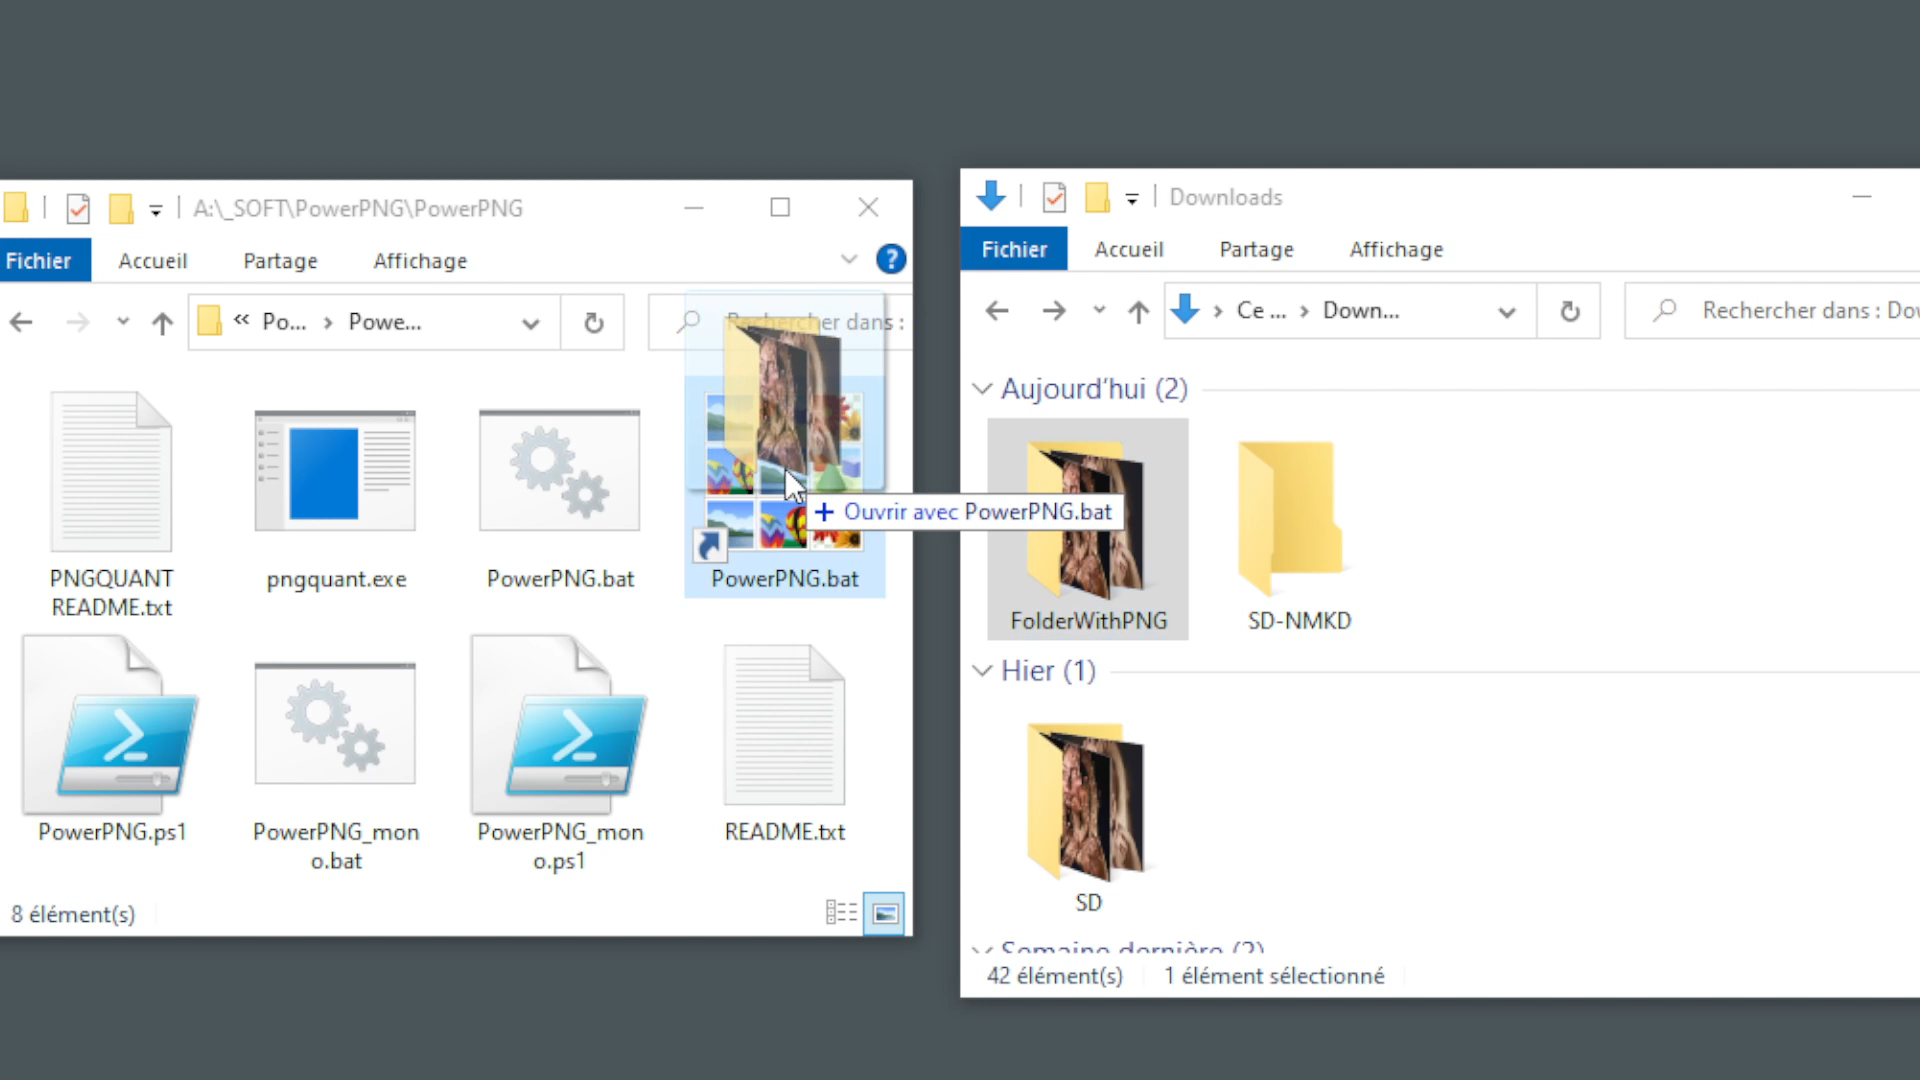Select PowerPNG_mono.ps1 script

559,725
